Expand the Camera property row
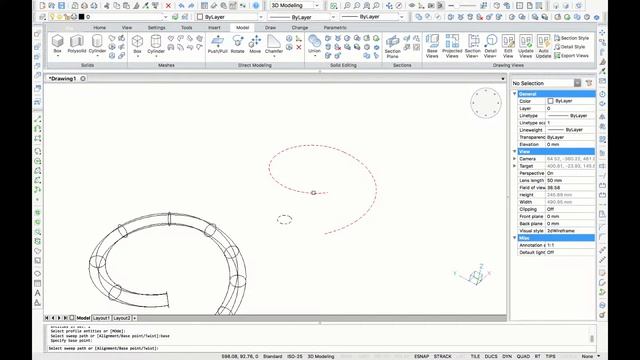The height and width of the screenshot is (360, 640). (515, 159)
